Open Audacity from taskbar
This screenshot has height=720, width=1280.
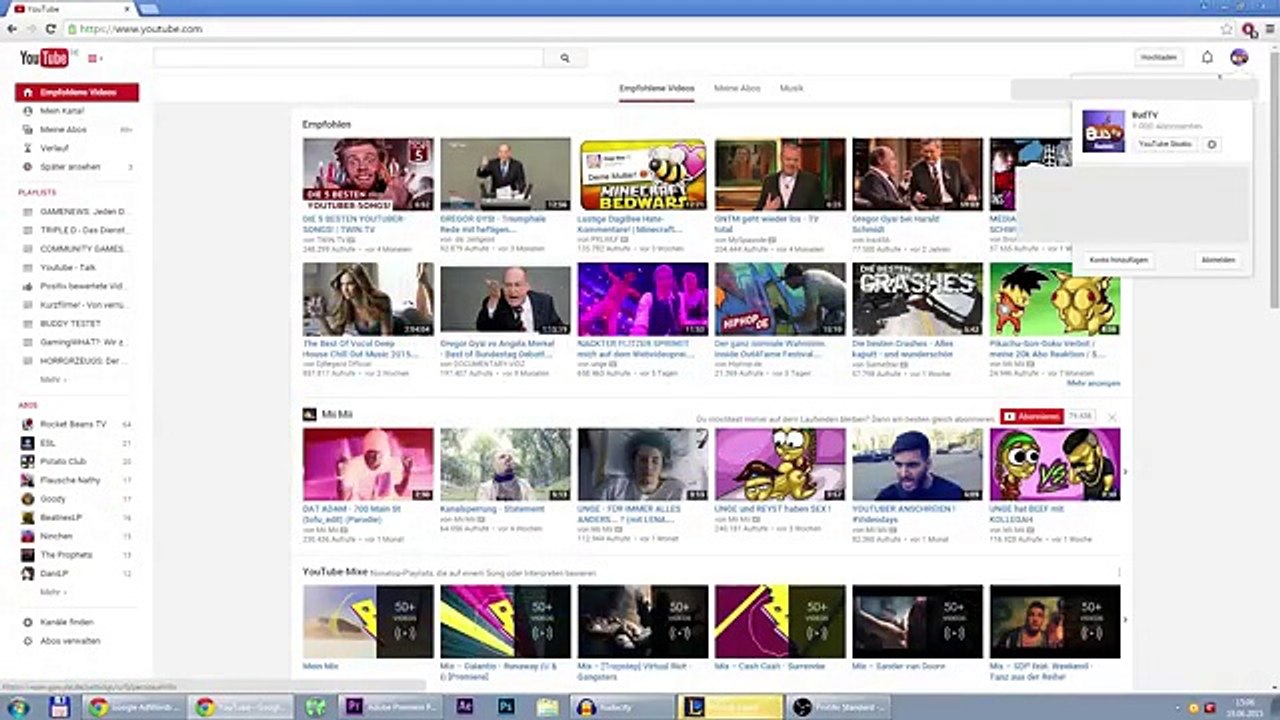click(x=620, y=707)
